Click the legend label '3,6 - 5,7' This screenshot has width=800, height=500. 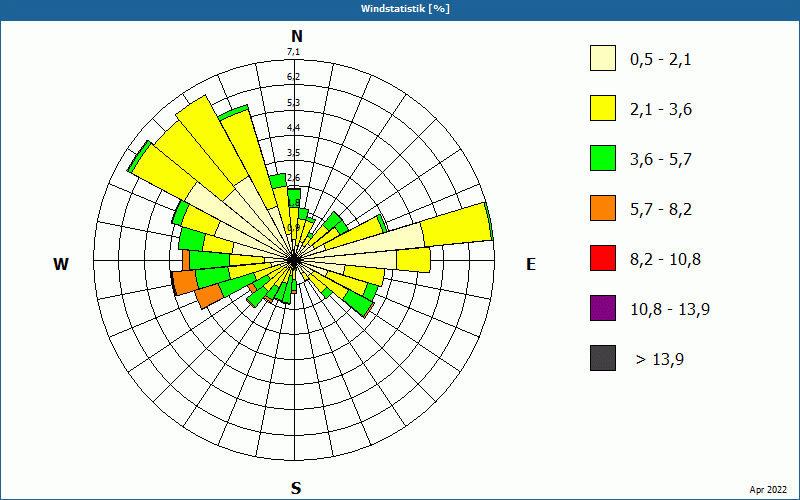click(661, 160)
